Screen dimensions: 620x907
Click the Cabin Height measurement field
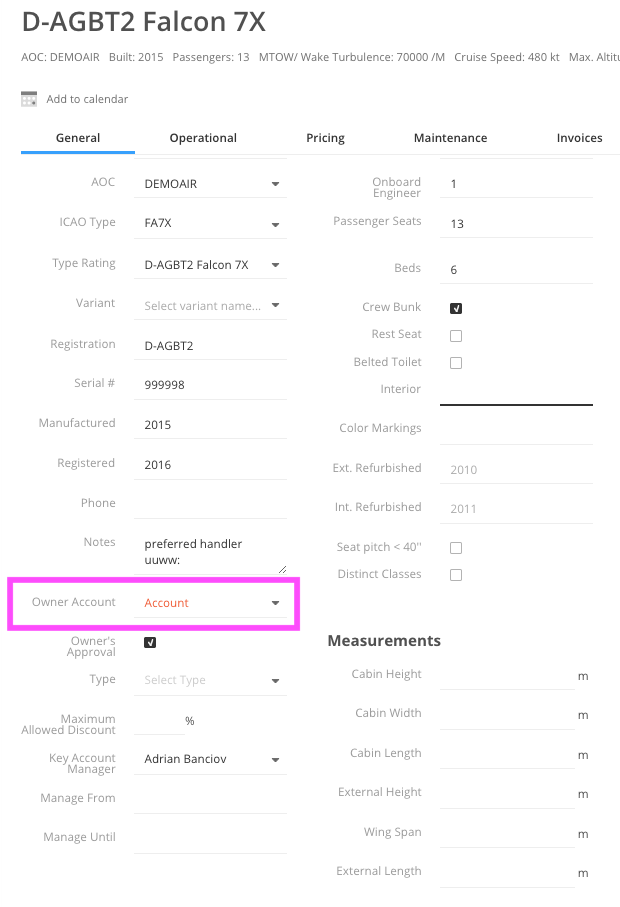pos(507,675)
